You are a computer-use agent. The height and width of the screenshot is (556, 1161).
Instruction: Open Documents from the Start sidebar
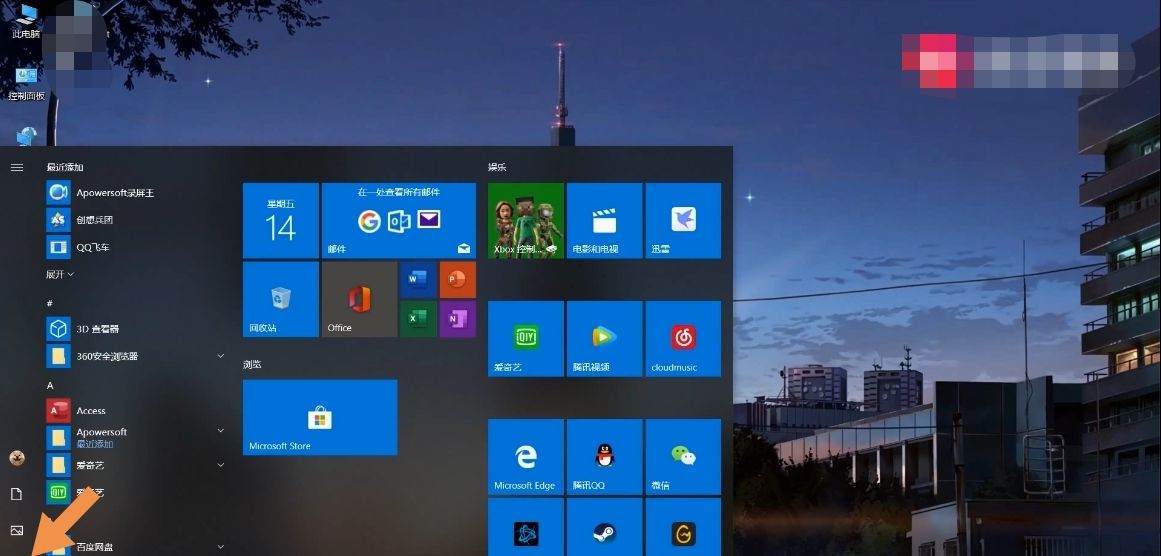coord(16,494)
